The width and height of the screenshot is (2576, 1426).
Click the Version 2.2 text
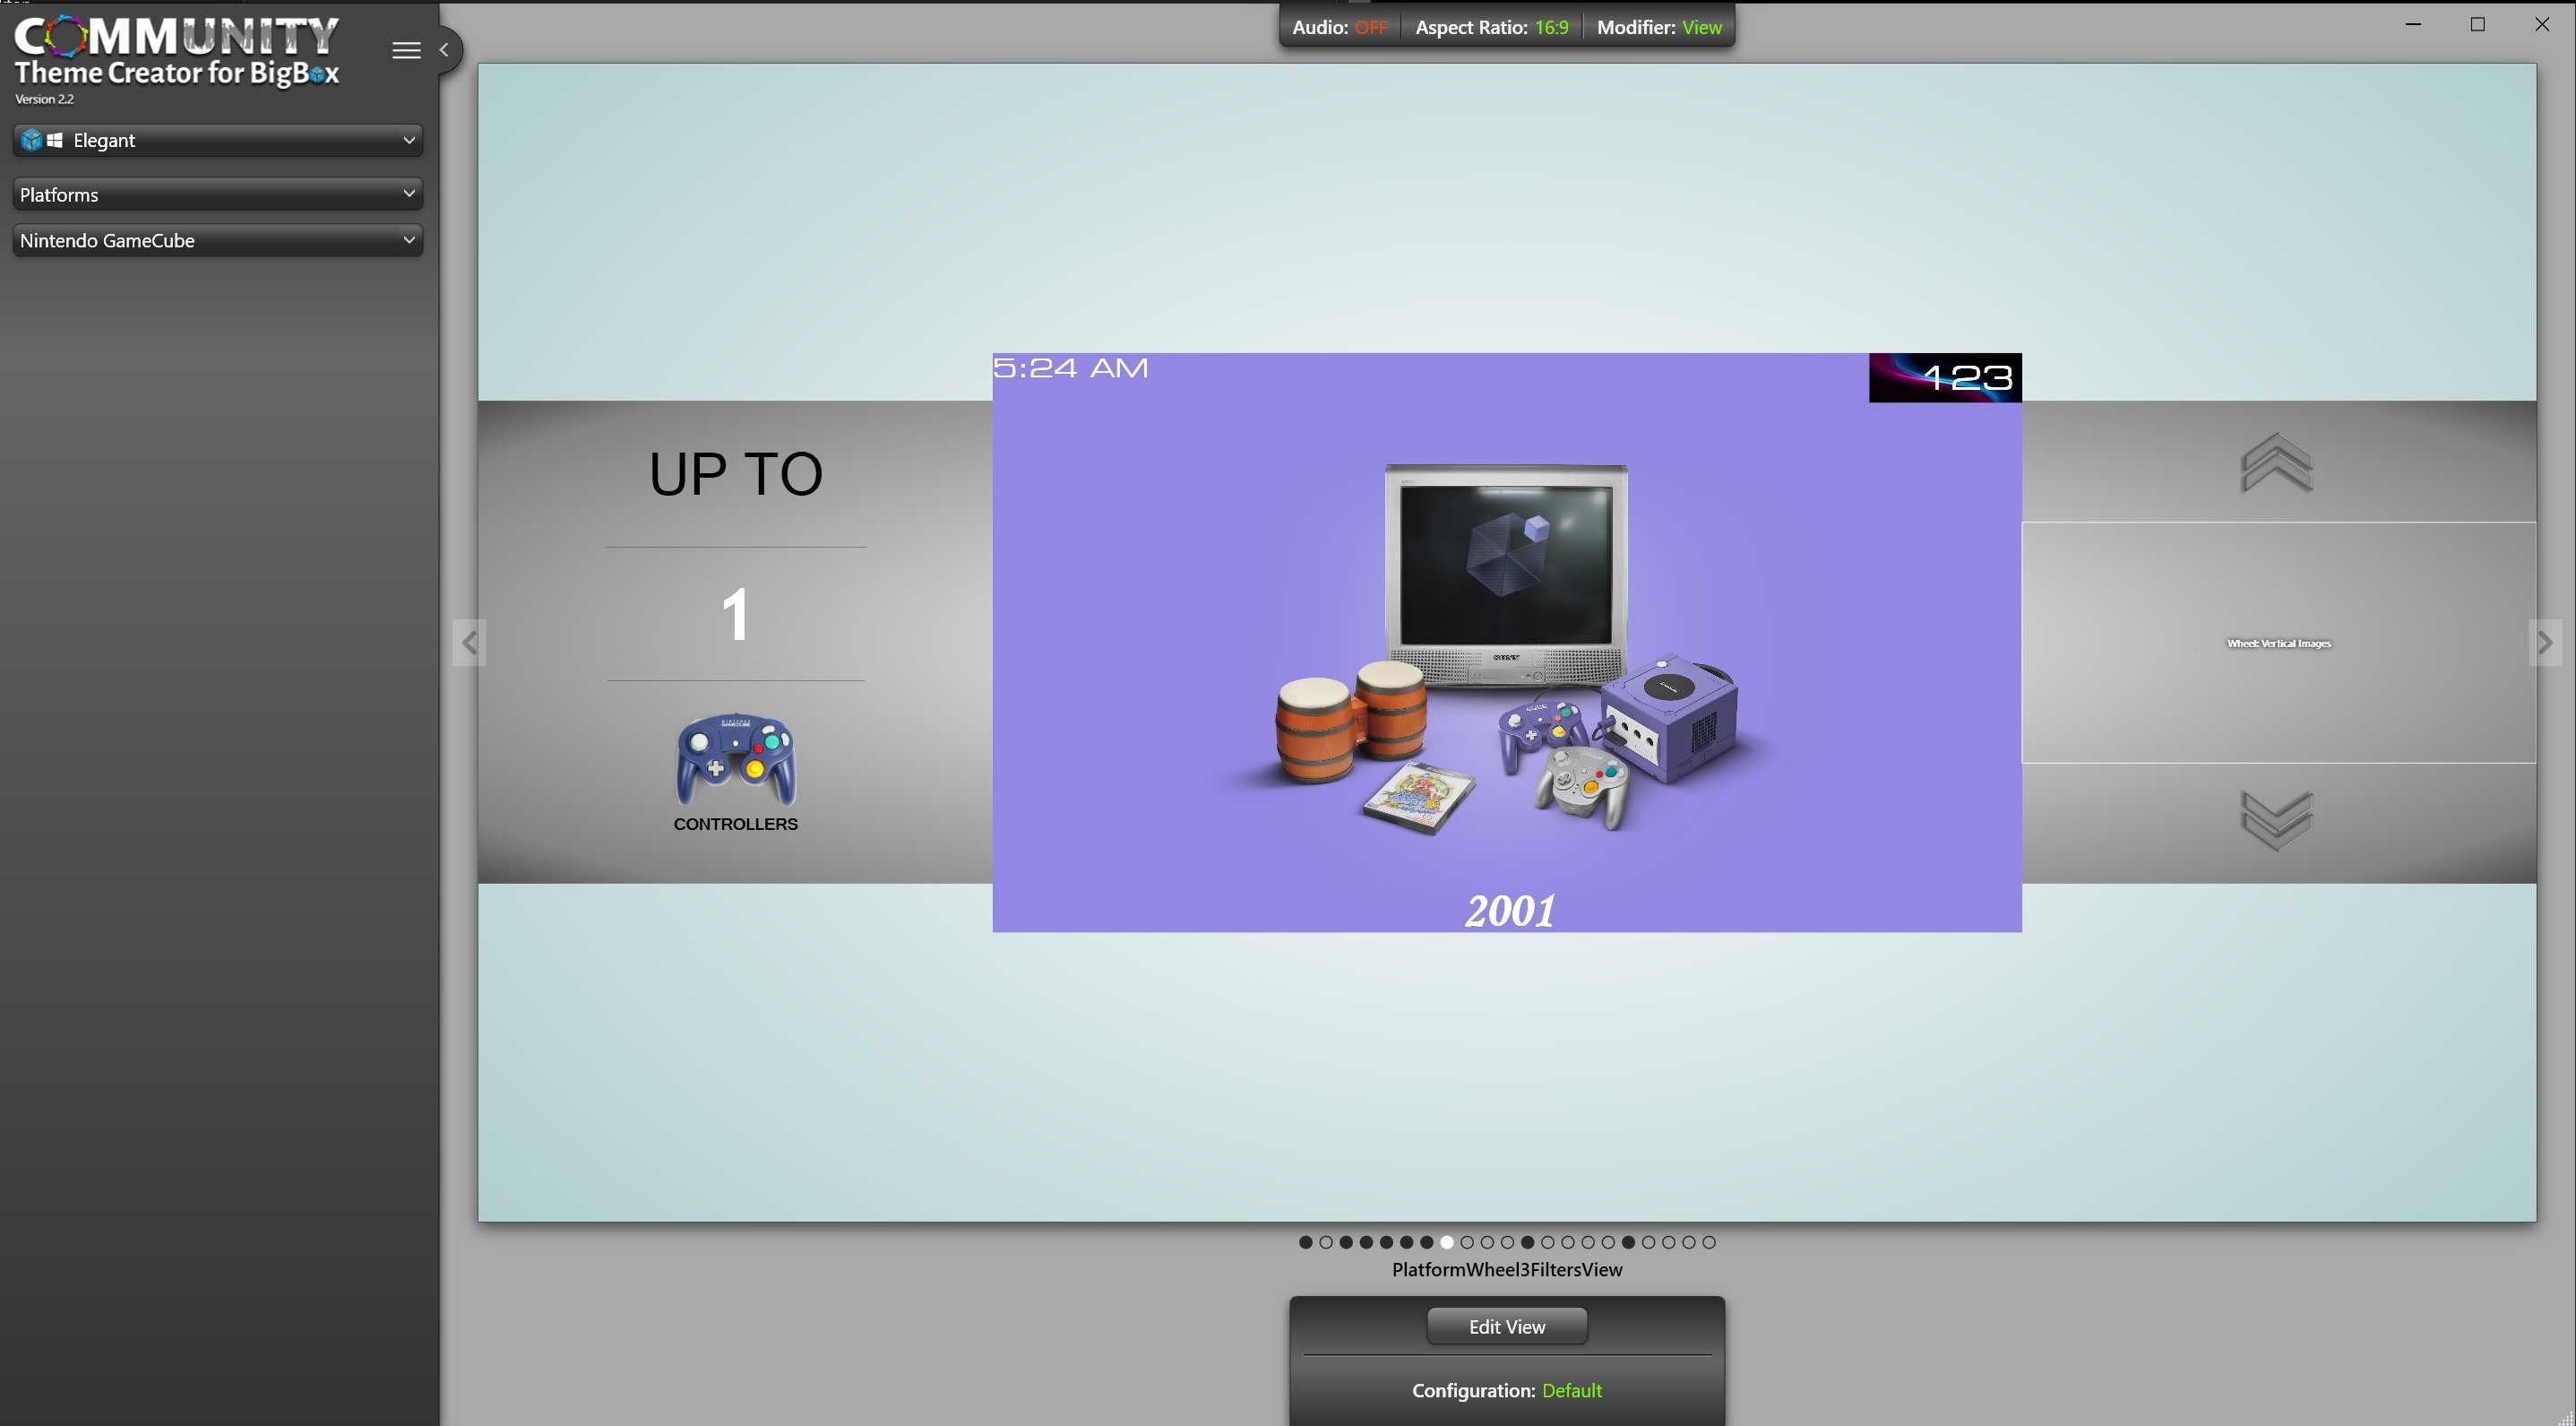tap(44, 99)
